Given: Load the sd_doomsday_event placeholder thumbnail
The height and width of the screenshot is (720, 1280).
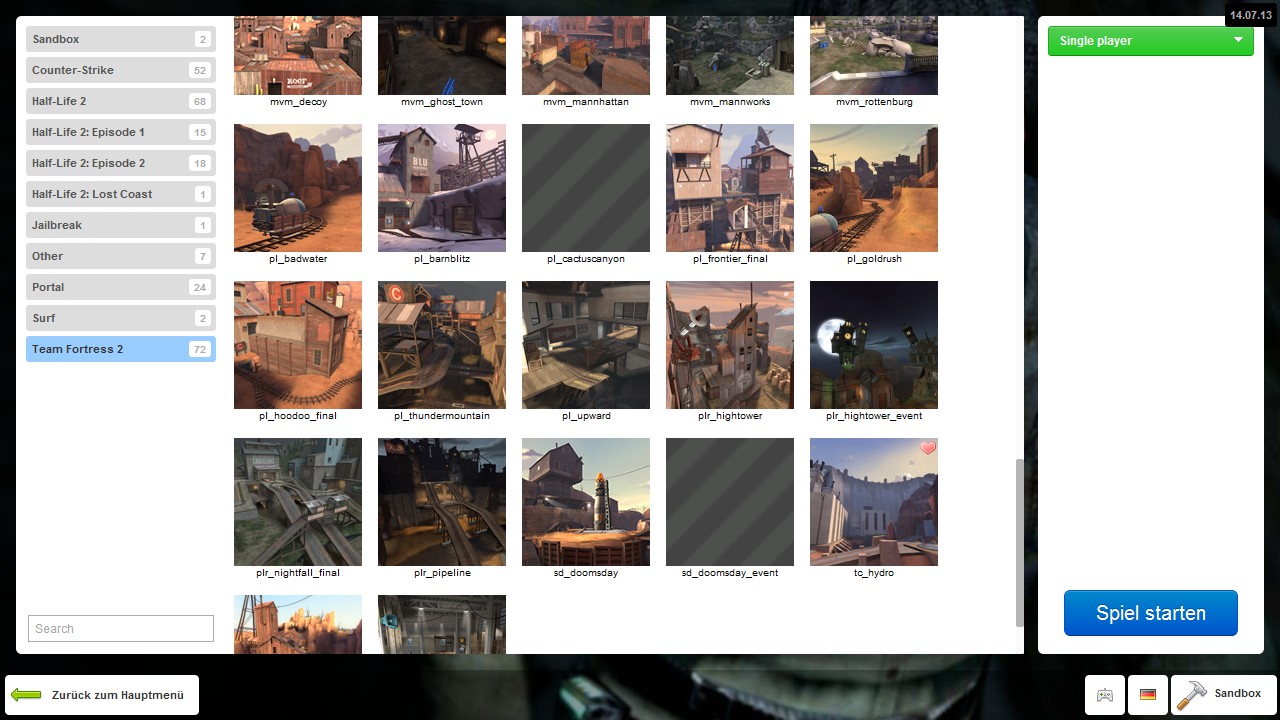Looking at the screenshot, I should (730, 502).
